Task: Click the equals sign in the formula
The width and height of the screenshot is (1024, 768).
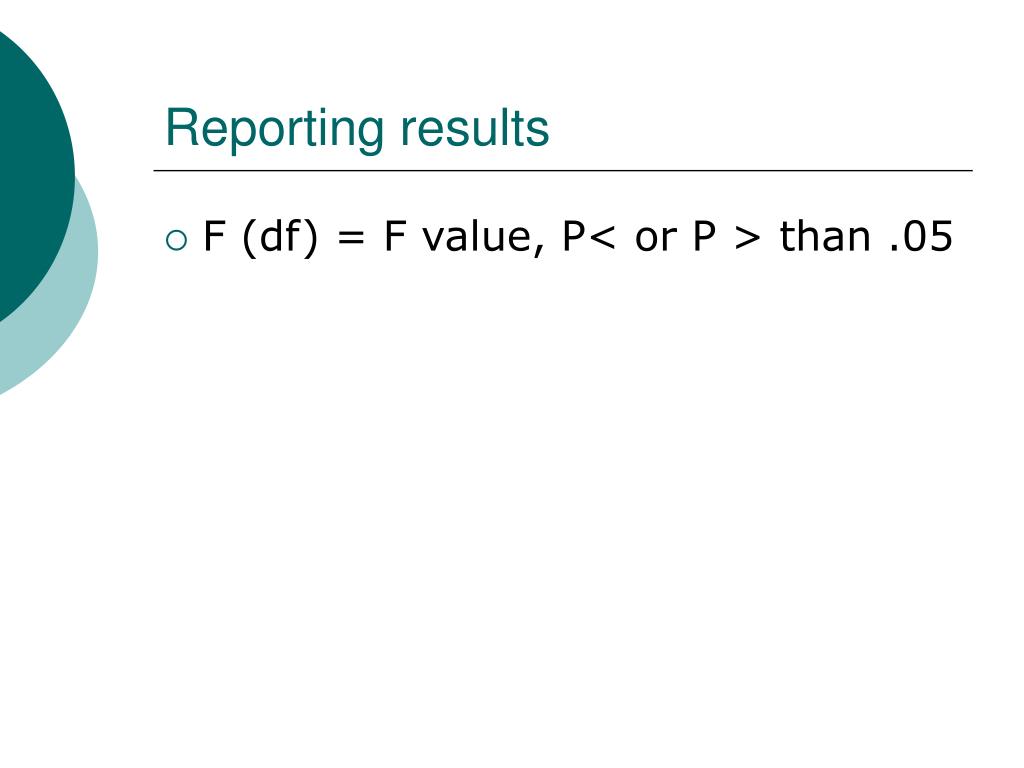Action: click(351, 238)
